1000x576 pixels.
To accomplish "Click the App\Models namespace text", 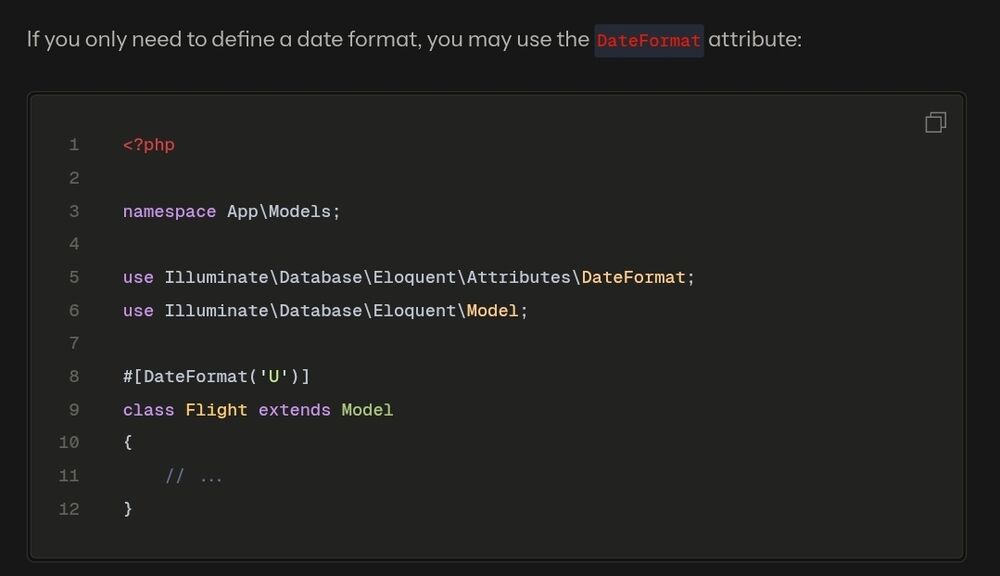I will point(281,211).
